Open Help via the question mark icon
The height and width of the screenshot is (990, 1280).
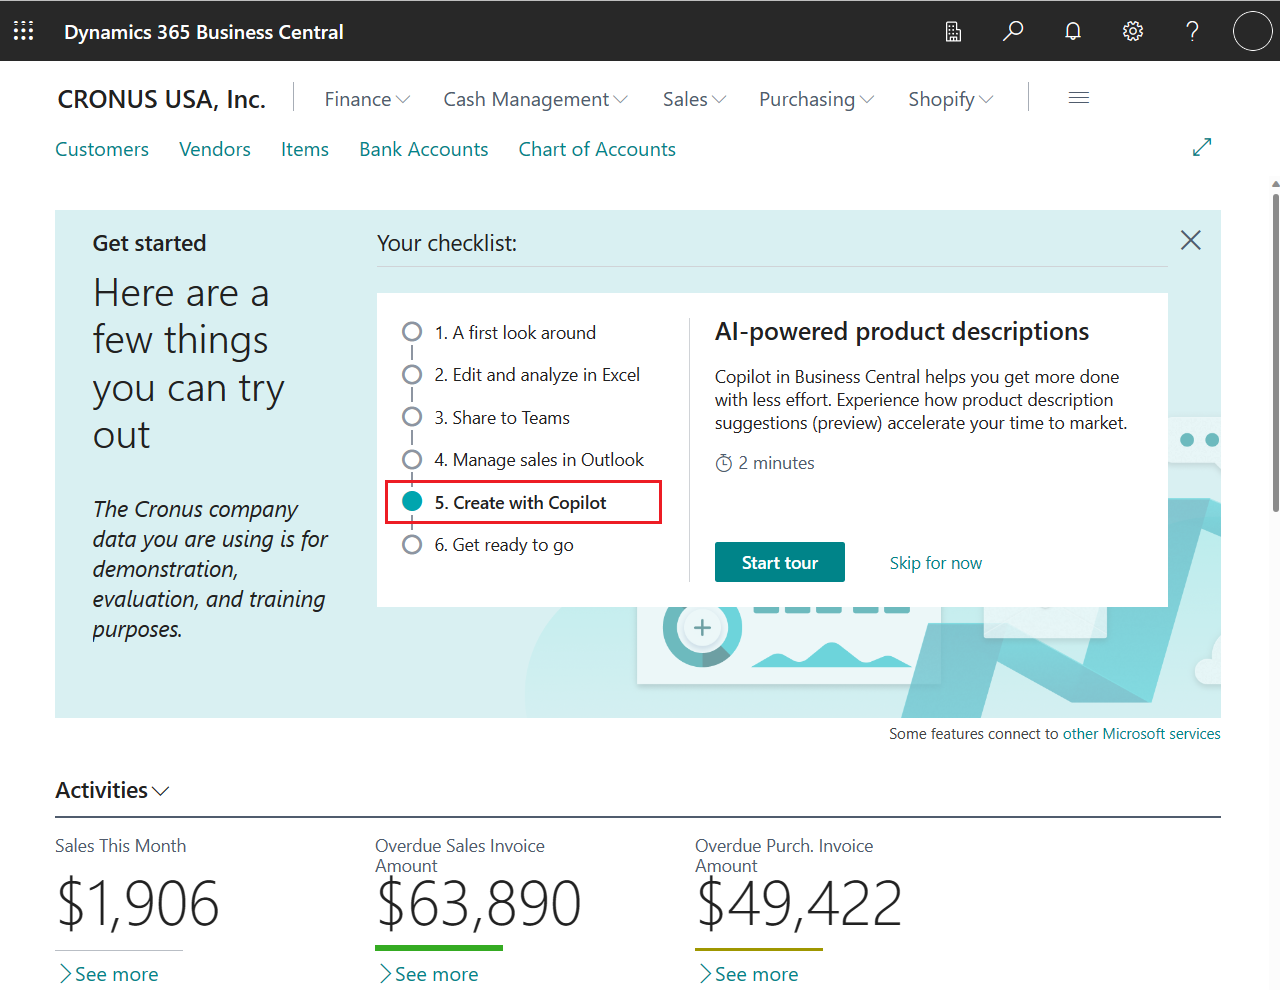pyautogui.click(x=1192, y=31)
